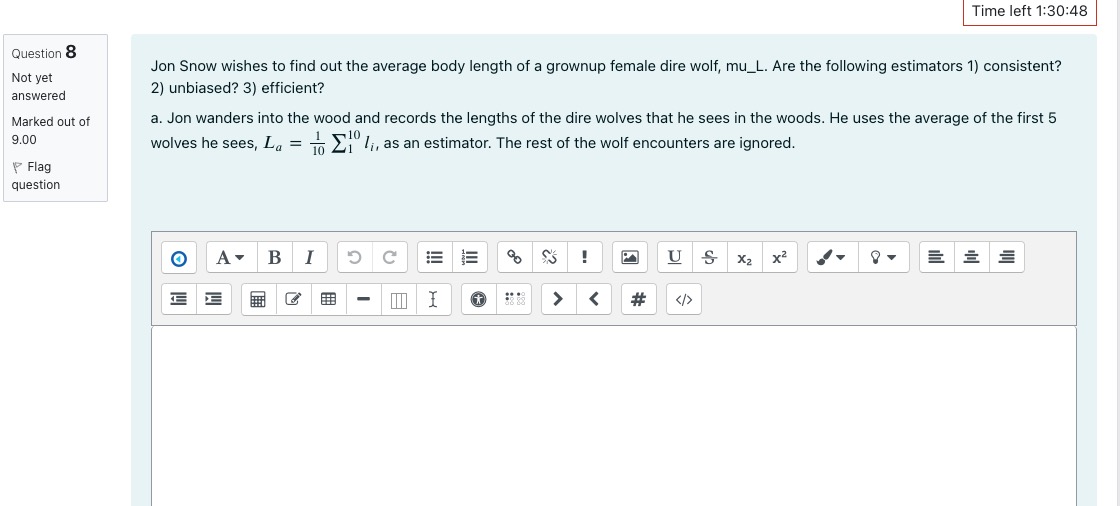Outdent the paragraph
The width and height of the screenshot is (1120, 506).
coord(179,299)
